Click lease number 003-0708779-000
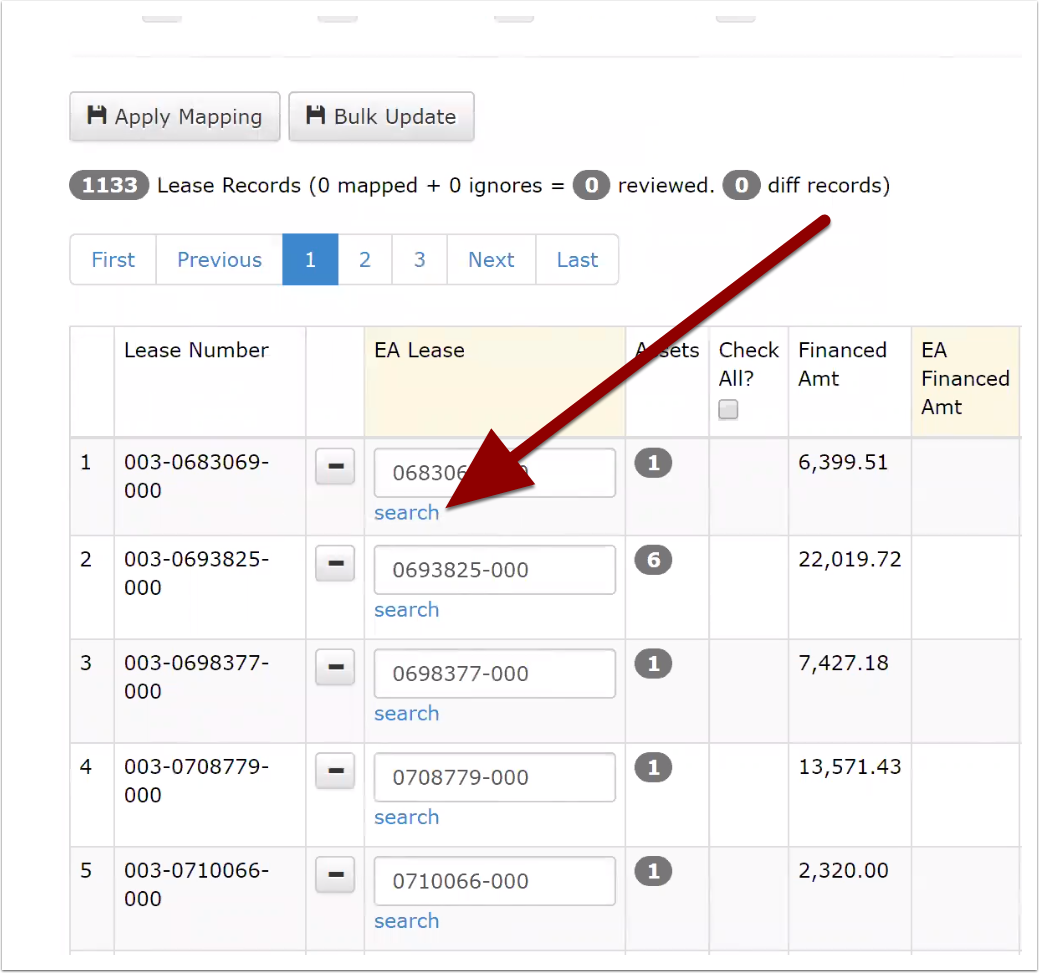This screenshot has width=1039, height=973. tap(196, 780)
